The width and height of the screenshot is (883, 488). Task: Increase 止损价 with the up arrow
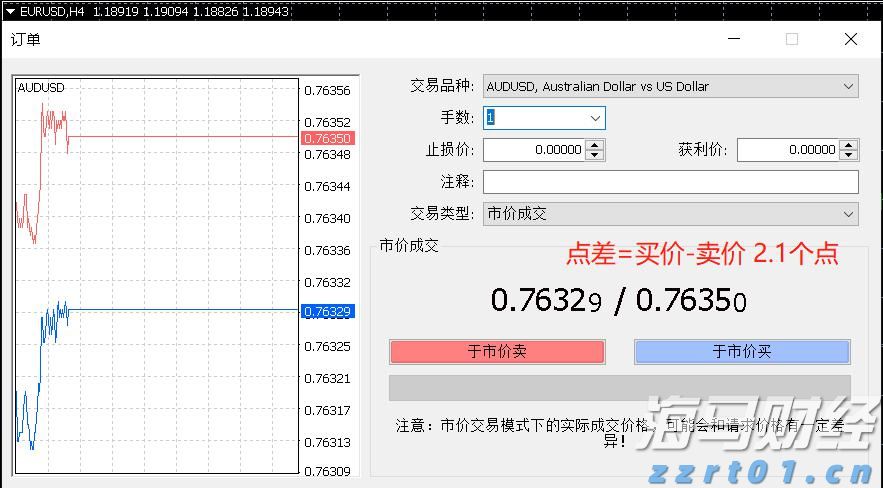pos(595,145)
